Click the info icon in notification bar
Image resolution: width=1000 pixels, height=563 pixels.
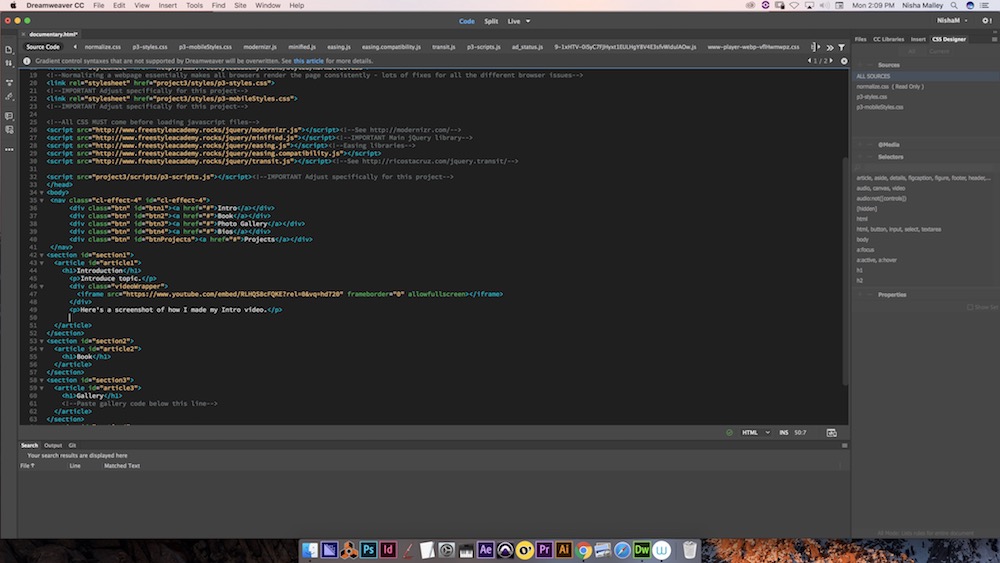[27, 61]
